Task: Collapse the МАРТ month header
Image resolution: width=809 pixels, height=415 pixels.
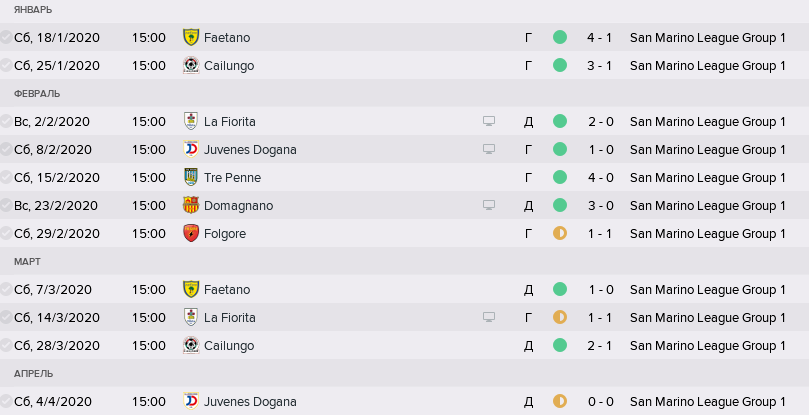Action: coord(27,261)
